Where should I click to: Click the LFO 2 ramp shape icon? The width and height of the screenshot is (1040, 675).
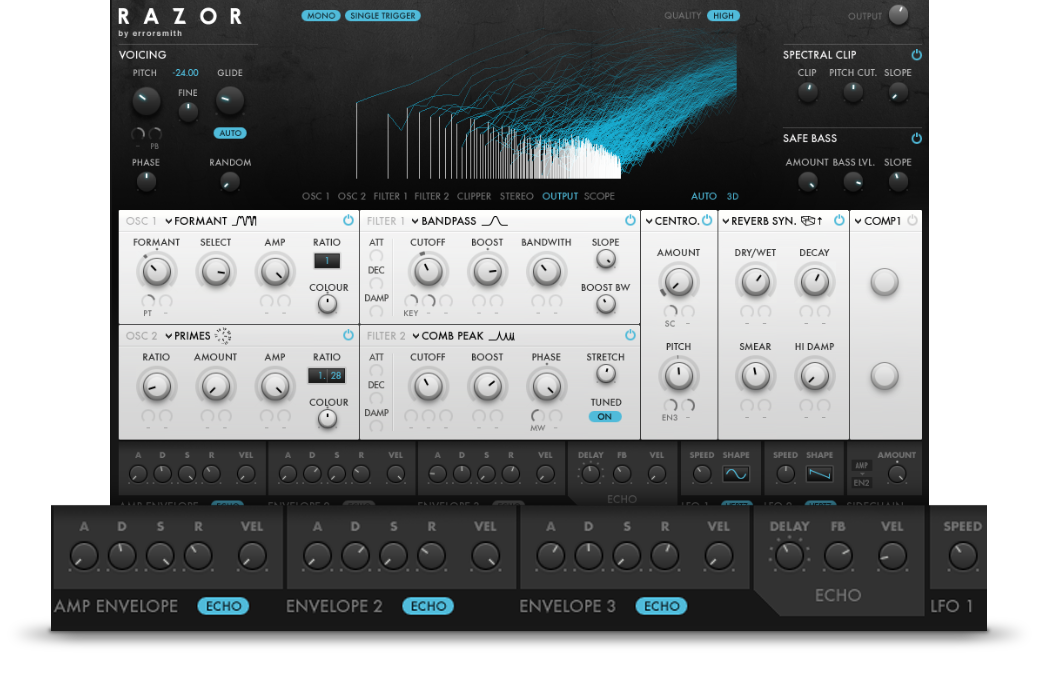click(820, 474)
